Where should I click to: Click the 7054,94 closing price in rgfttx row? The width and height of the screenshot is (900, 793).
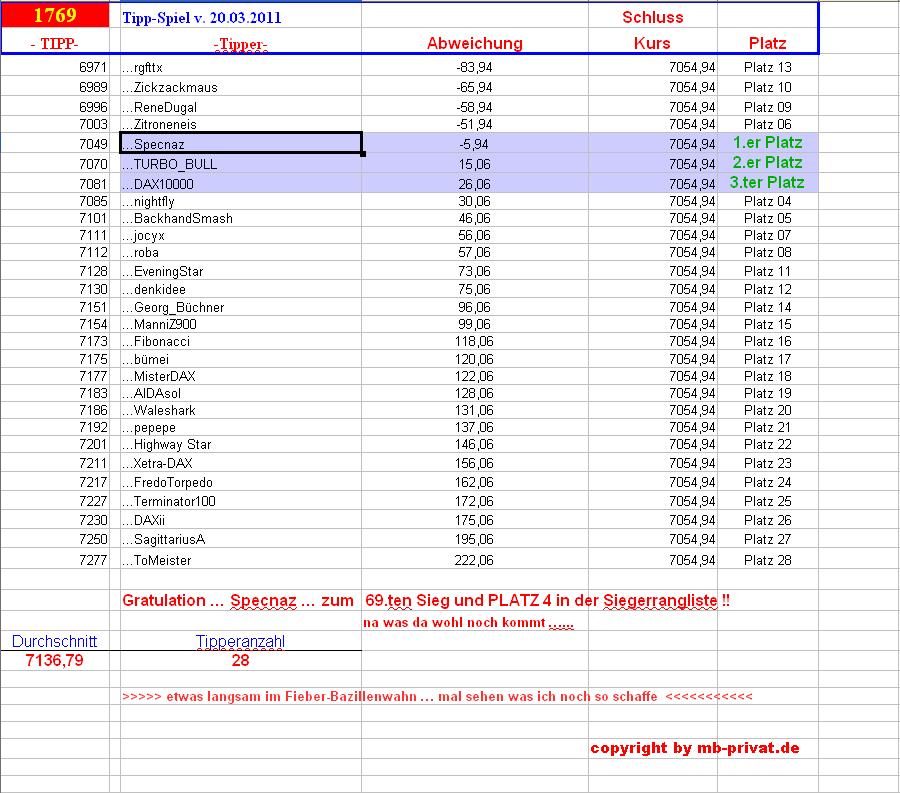(692, 67)
